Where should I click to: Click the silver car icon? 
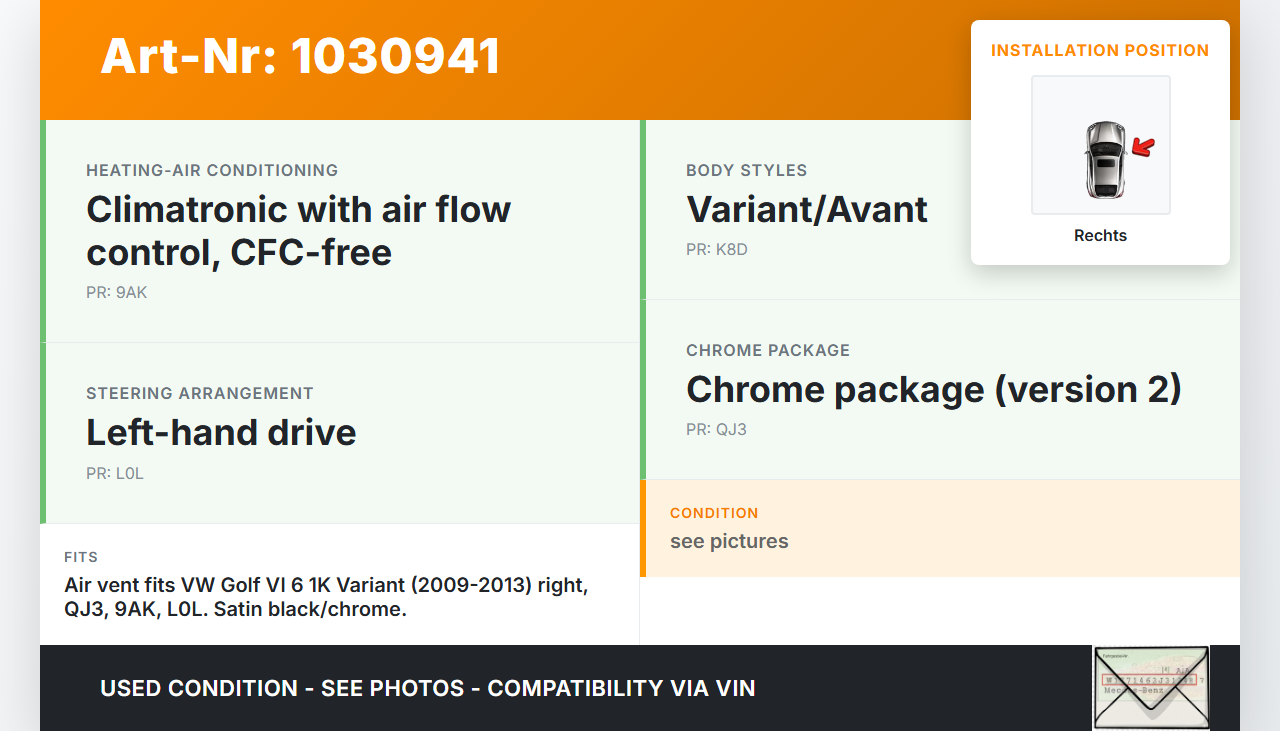(1104, 159)
